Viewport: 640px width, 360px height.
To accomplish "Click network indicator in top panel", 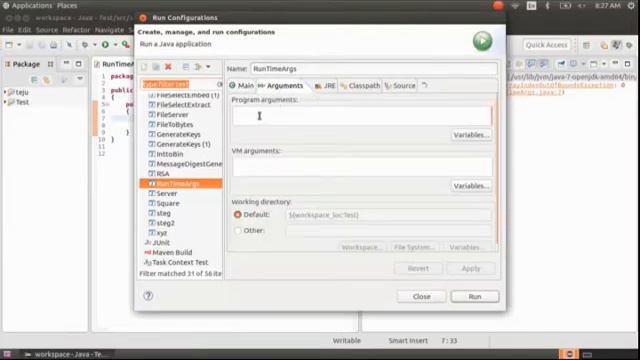I will pyautogui.click(x=515, y=6).
